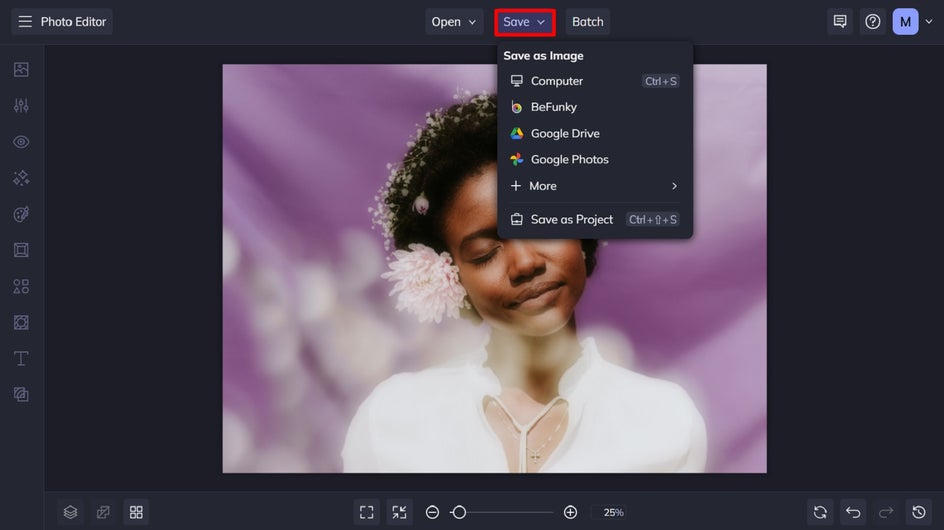The image size is (944, 530).
Task: Open the Image Manager sidebar panel
Action: pos(21,69)
